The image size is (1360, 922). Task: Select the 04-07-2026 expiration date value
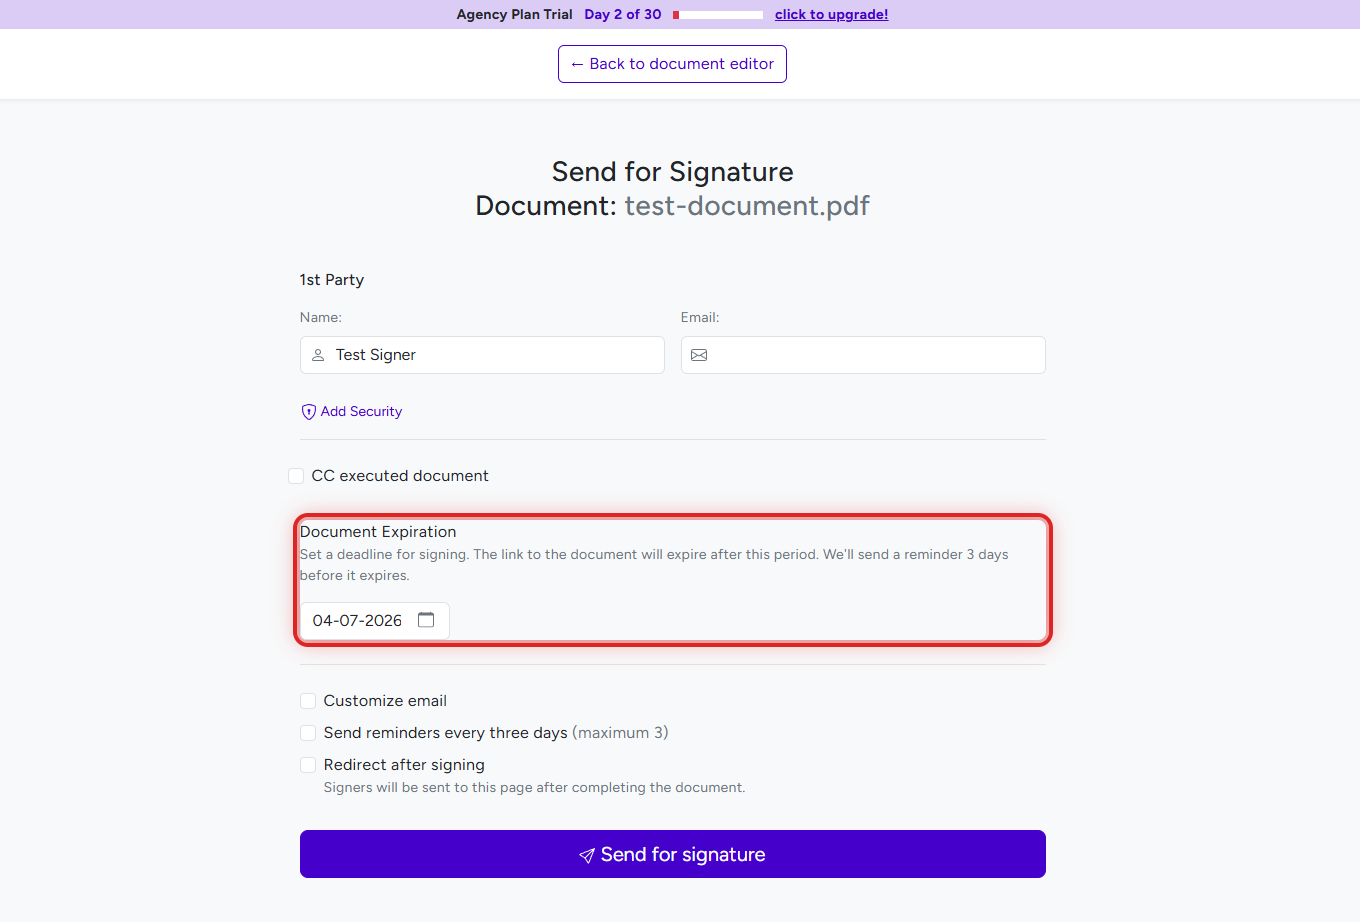(358, 620)
